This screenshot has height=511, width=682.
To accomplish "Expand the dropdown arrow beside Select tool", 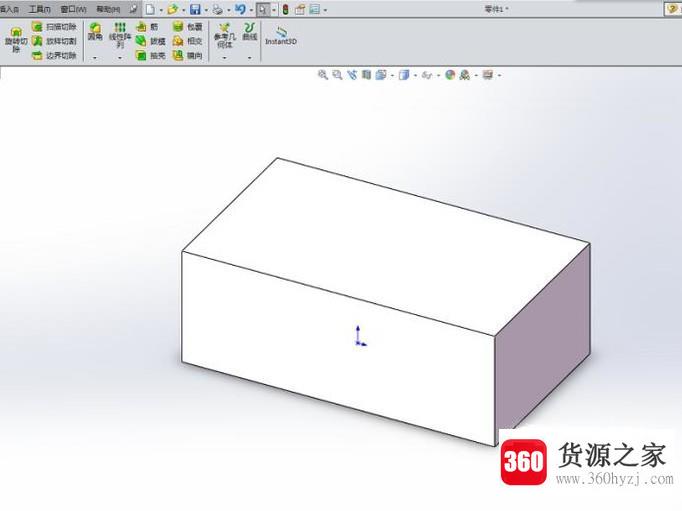I will point(274,10).
